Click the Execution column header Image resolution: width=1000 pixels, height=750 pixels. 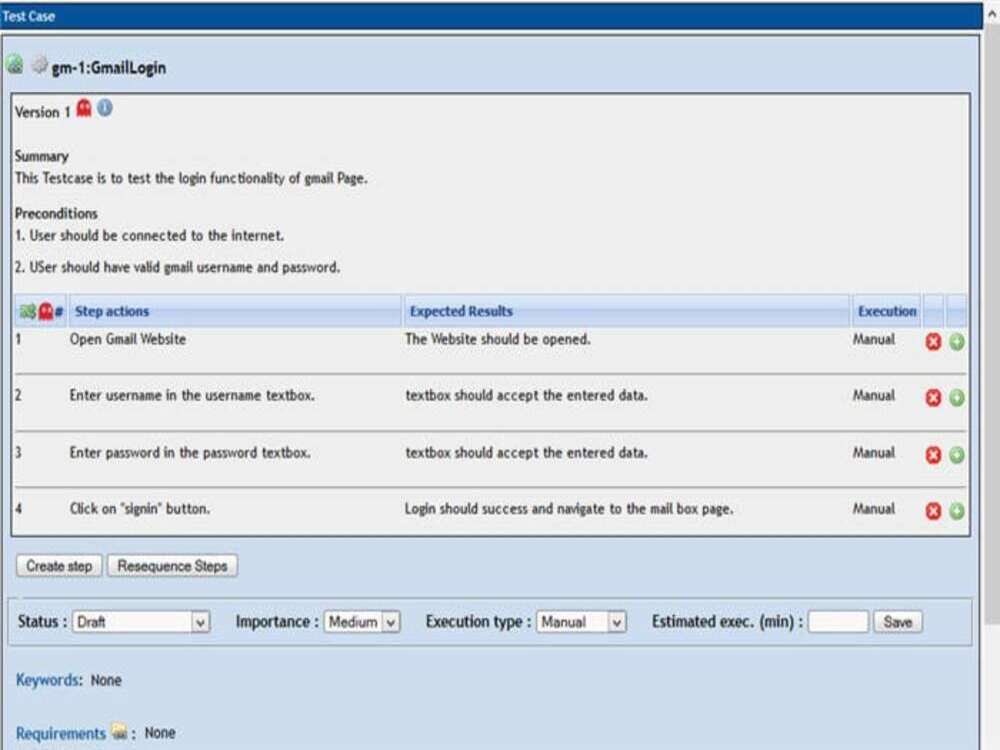point(886,311)
